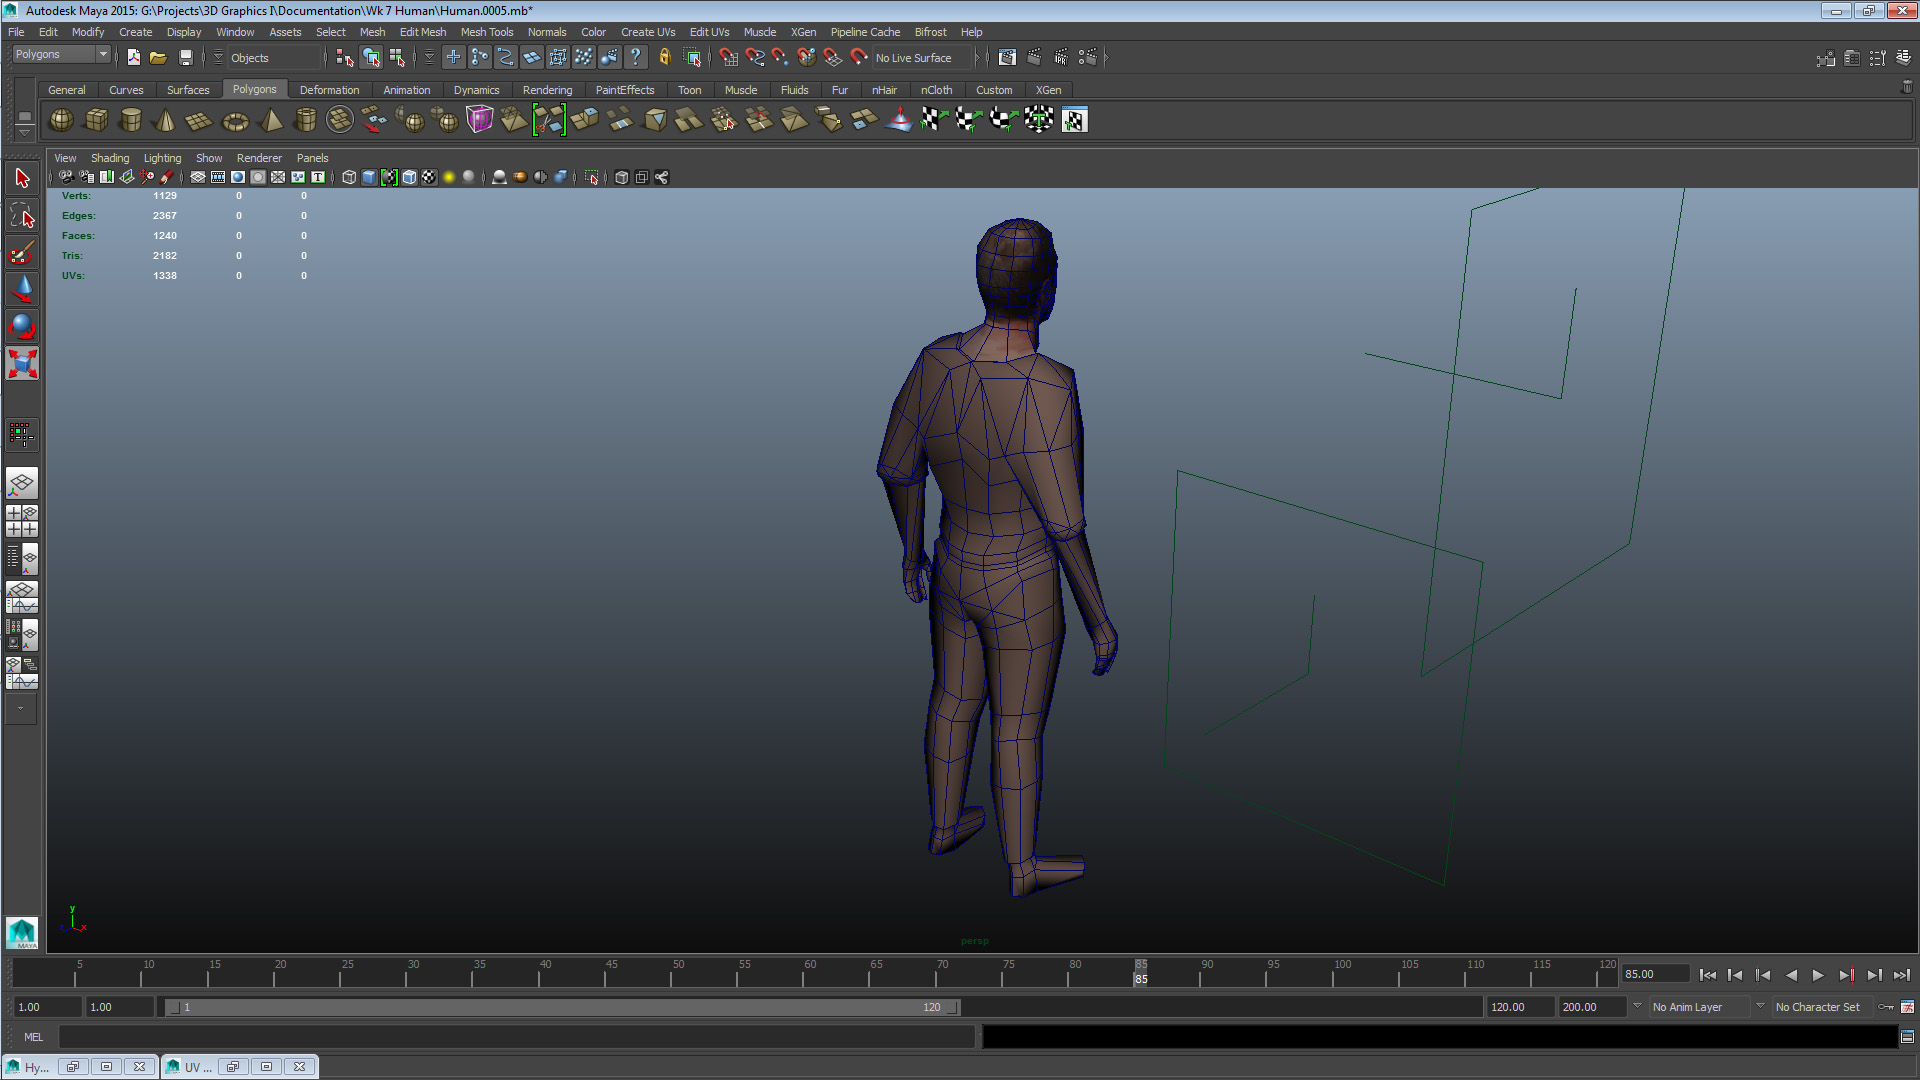Select the Lasso tool in the toolbox
Screen dimensions: 1920x1080
(22, 215)
